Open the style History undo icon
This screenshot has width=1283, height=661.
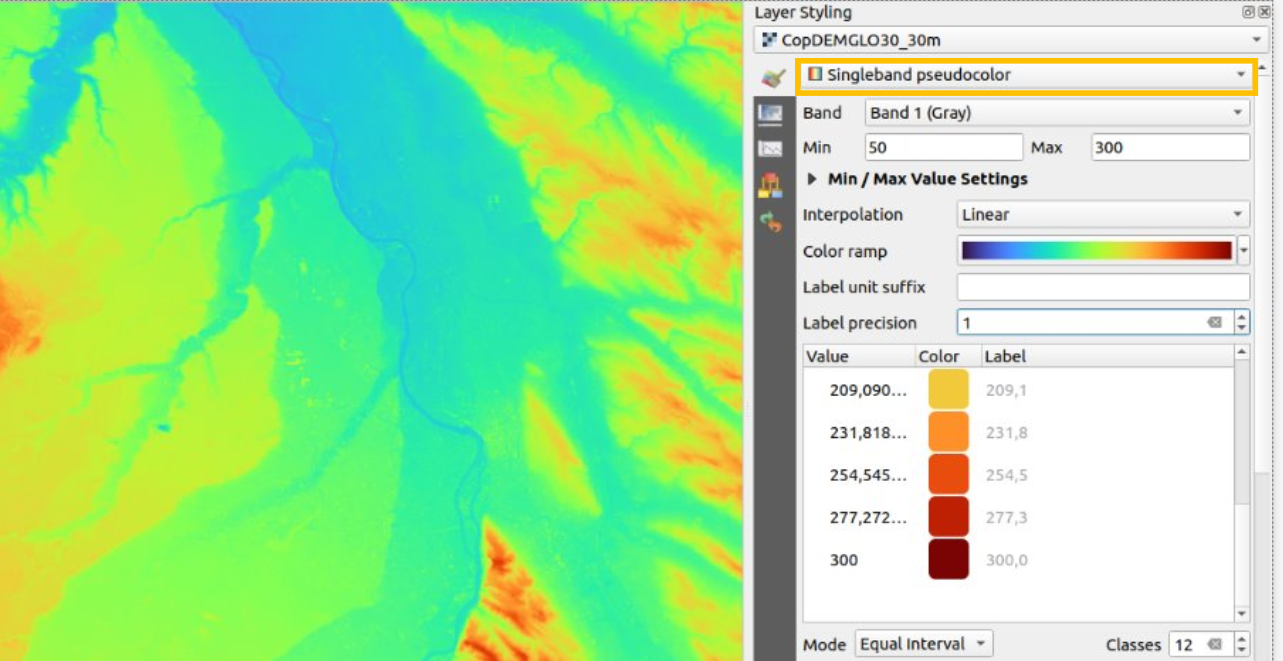770,222
